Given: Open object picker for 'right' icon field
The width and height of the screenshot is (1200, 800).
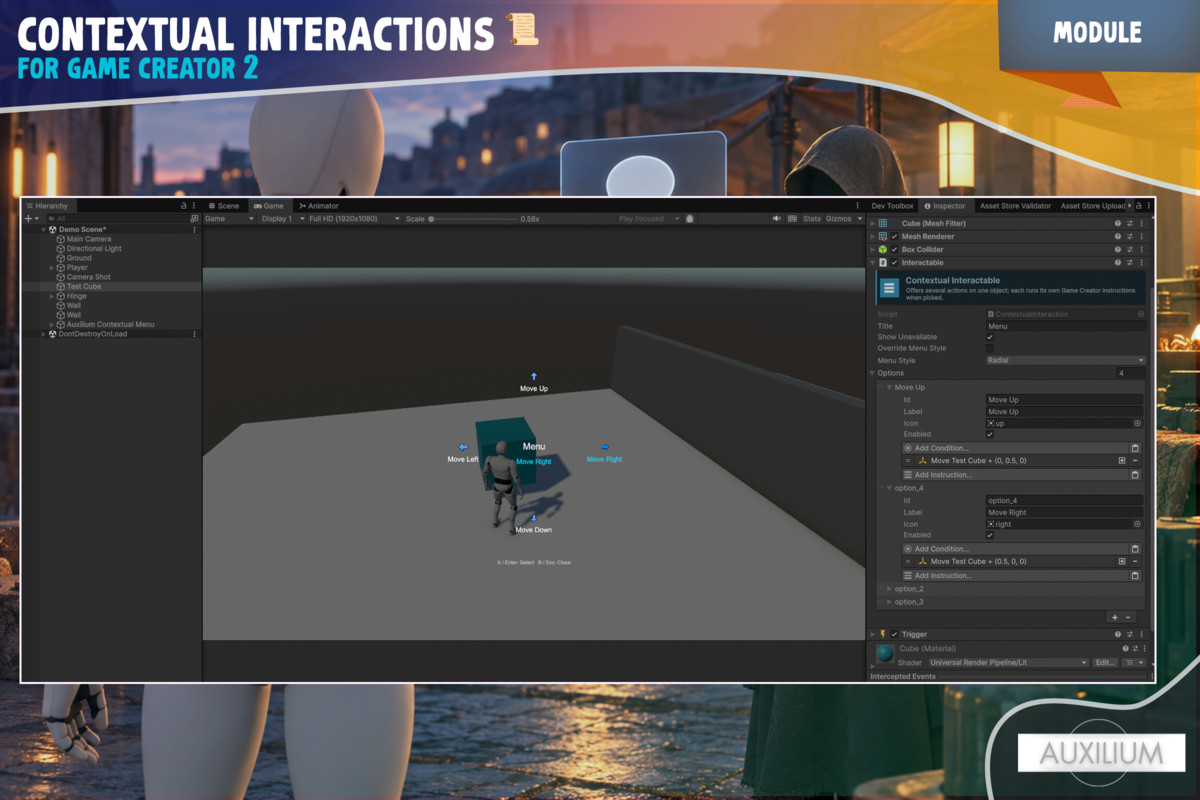Looking at the screenshot, I should 1137,524.
